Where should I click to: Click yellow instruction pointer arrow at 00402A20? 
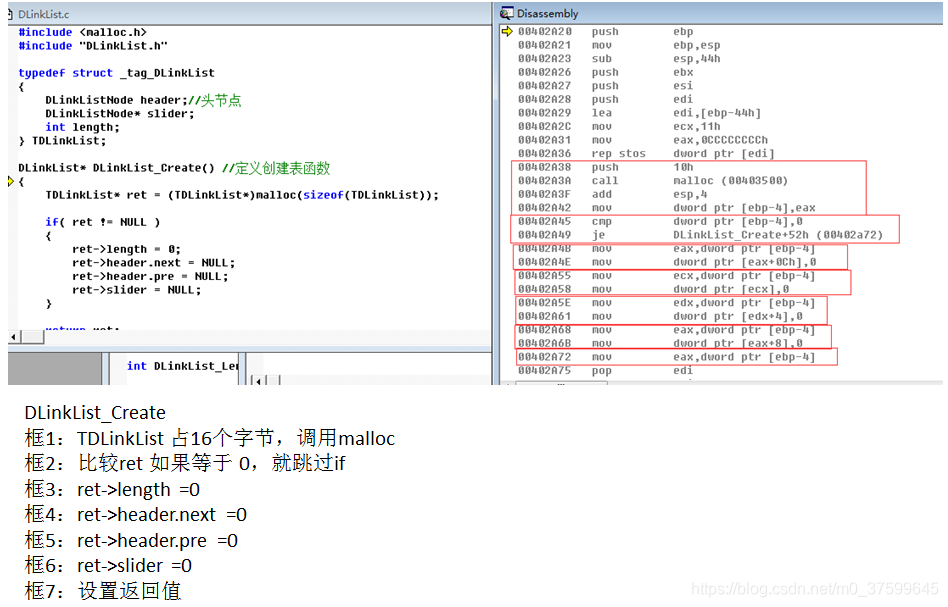[x=507, y=31]
